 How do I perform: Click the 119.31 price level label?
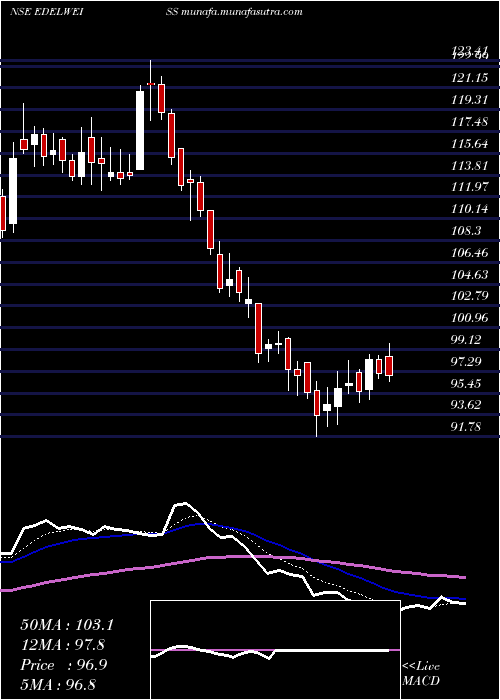[x=469, y=100]
